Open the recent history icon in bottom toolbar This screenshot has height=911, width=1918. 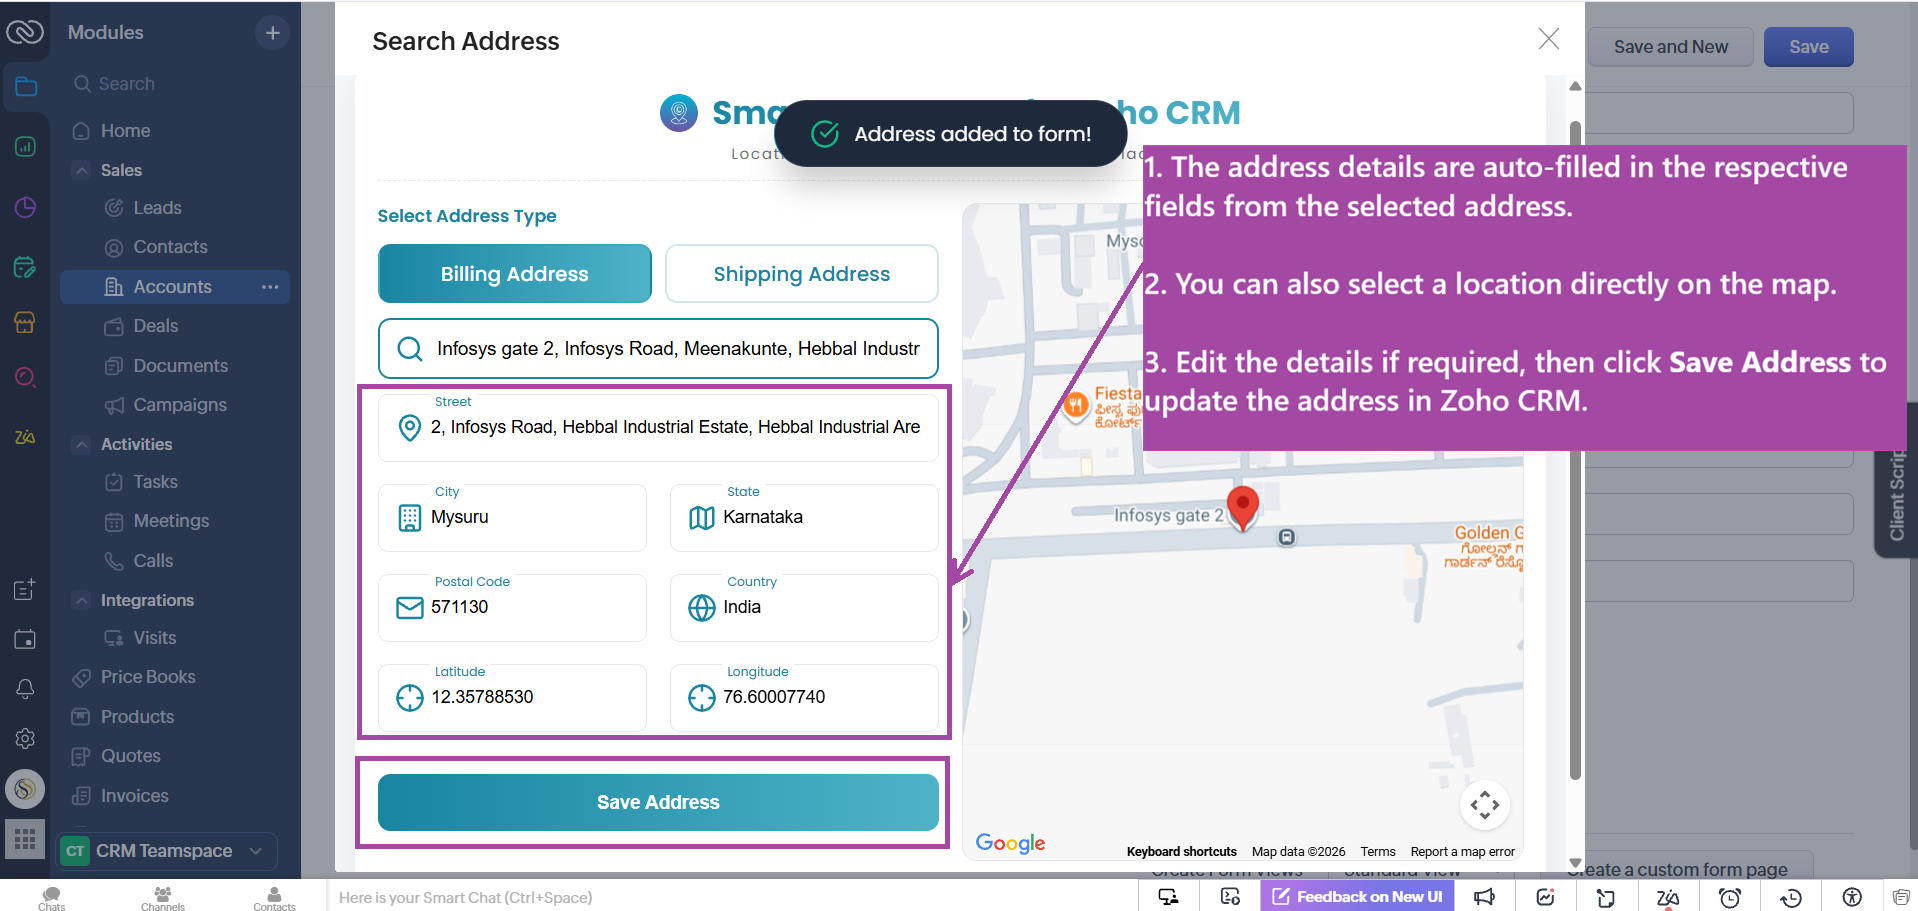point(1789,897)
